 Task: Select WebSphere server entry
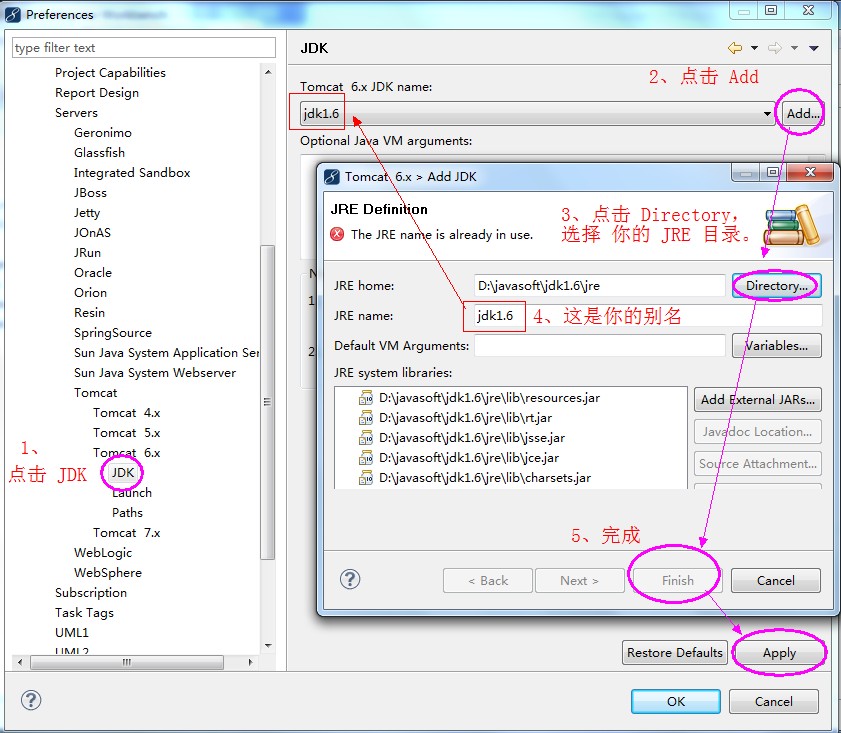[108, 573]
